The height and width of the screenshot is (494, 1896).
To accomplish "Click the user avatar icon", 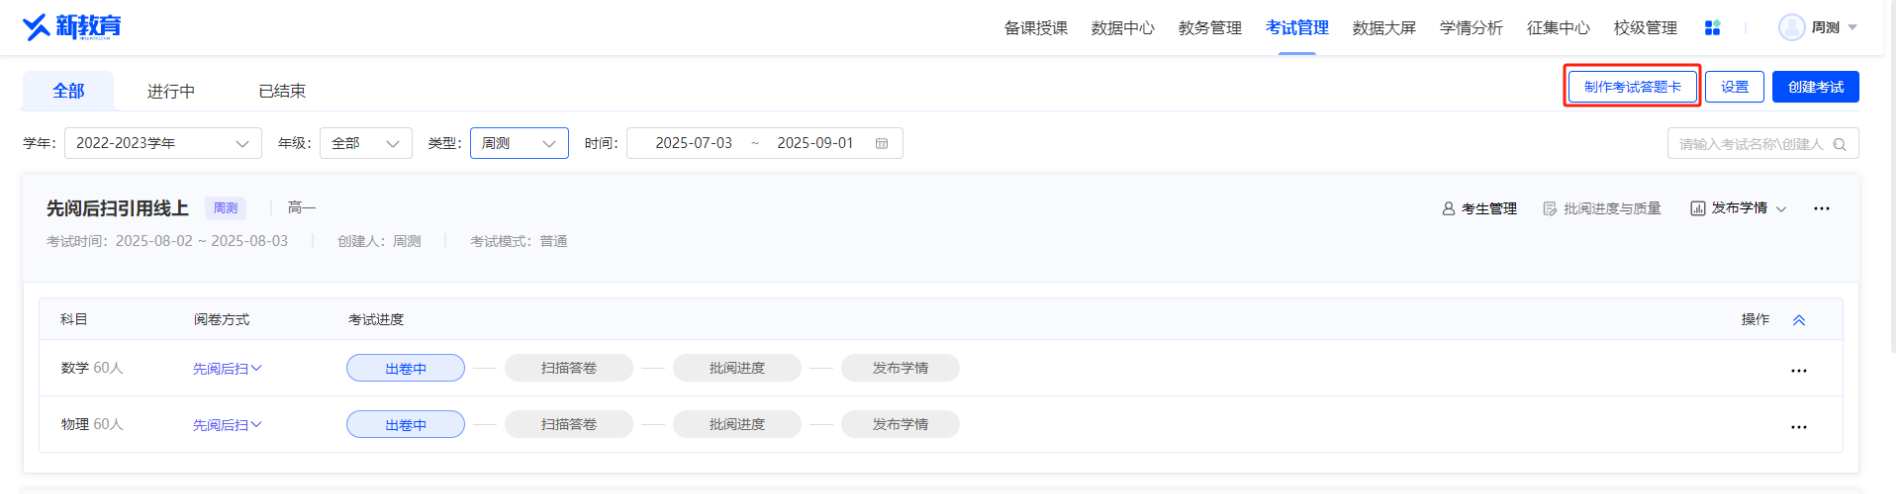I will click(1791, 27).
